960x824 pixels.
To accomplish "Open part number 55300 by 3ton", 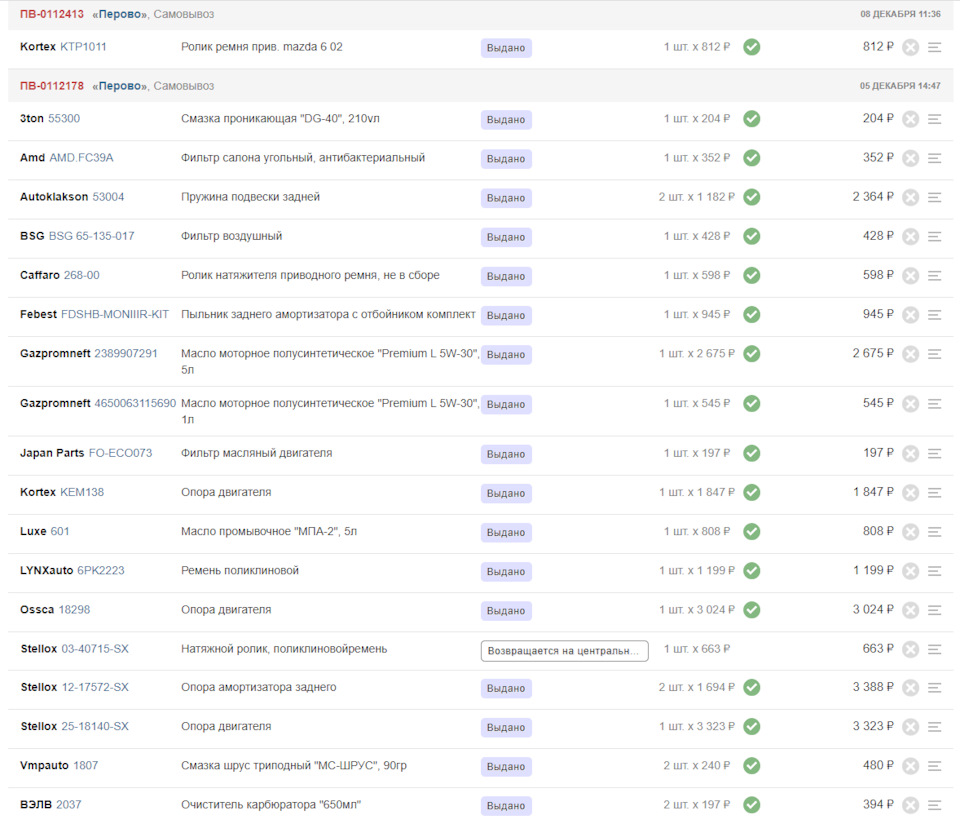I will [x=64, y=118].
